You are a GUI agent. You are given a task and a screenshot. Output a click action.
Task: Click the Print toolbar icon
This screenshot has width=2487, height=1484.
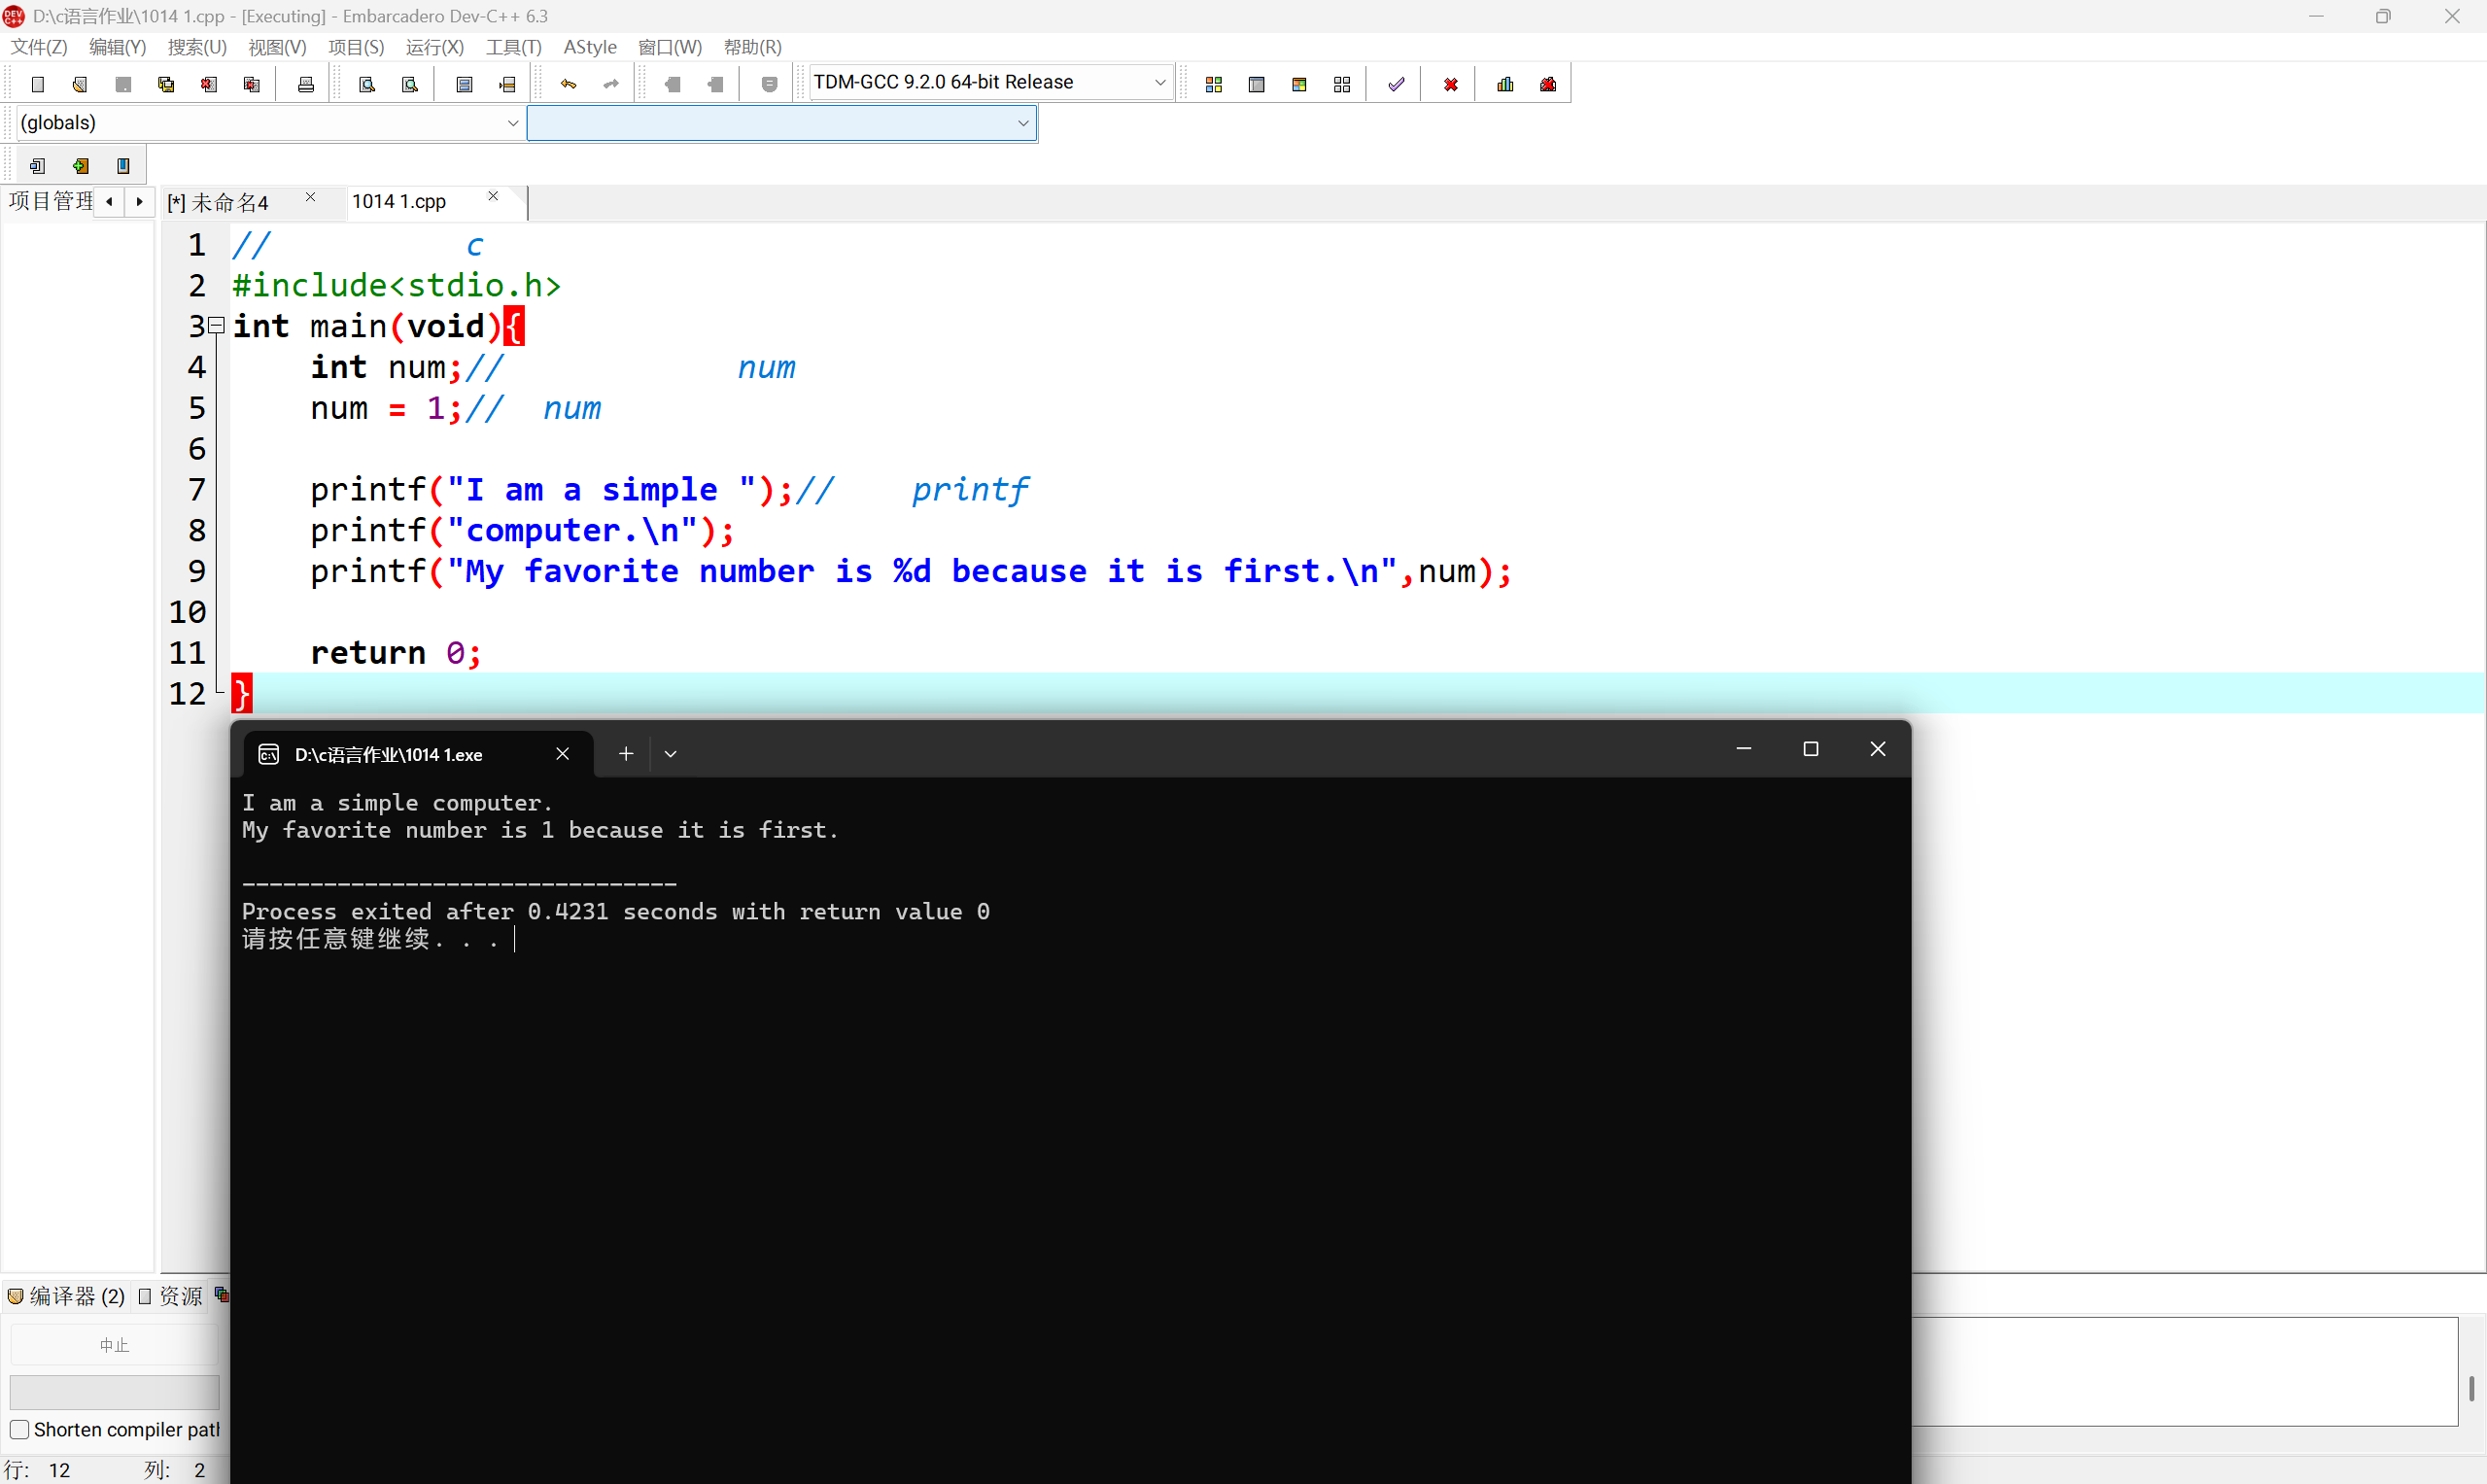(x=306, y=84)
